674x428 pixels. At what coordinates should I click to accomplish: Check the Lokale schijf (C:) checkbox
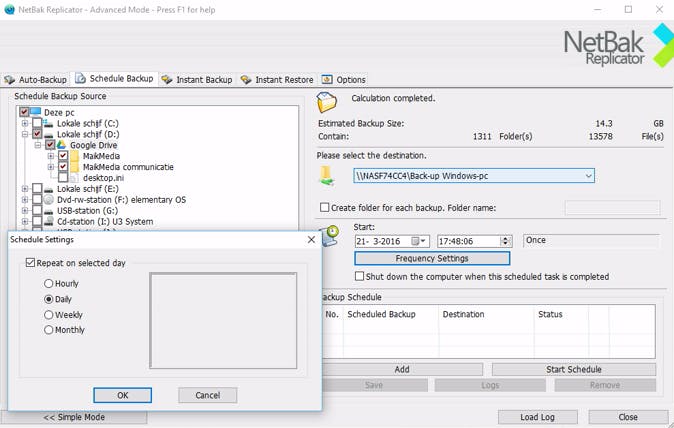coord(37,123)
